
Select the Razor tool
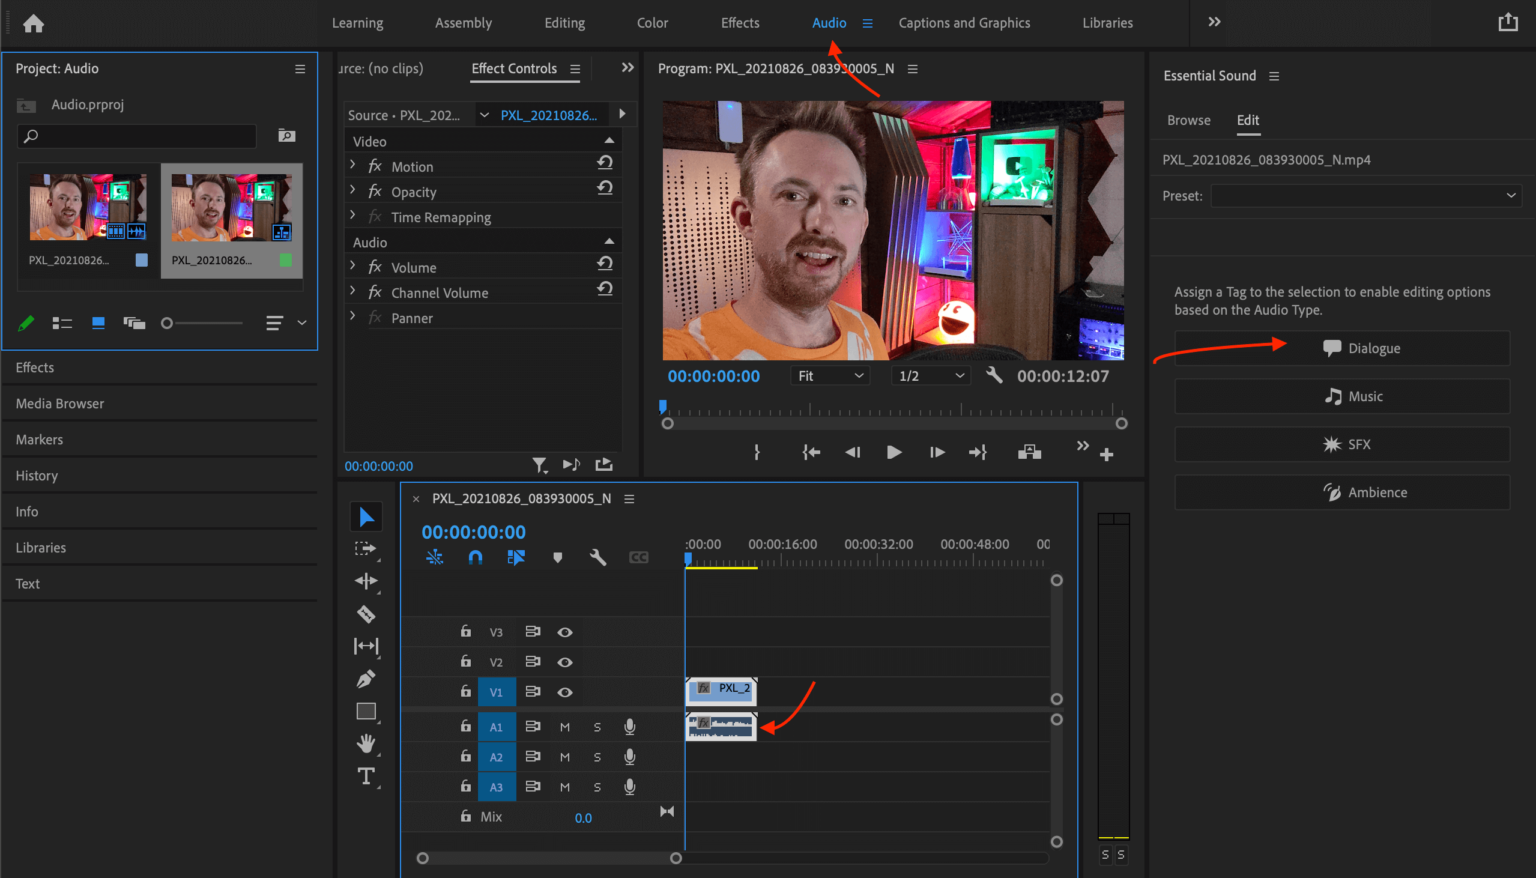[366, 614]
